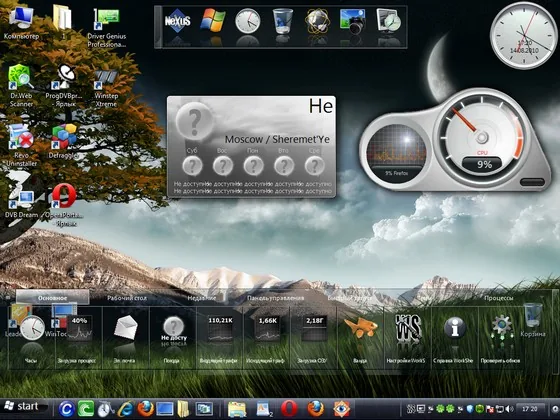Open the Рабочий стол shelf tab
Image resolution: width=560 pixels, height=420 pixels.
127,298
